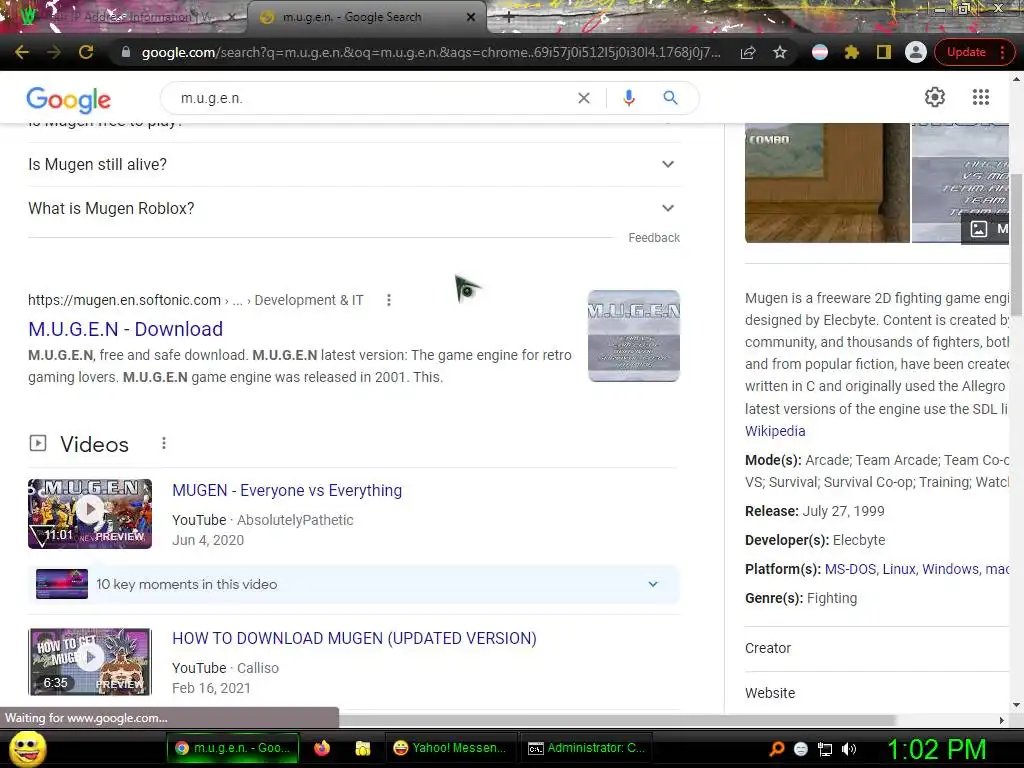The width and height of the screenshot is (1024, 768).
Task: Open the search tray icon
Action: [776, 749]
